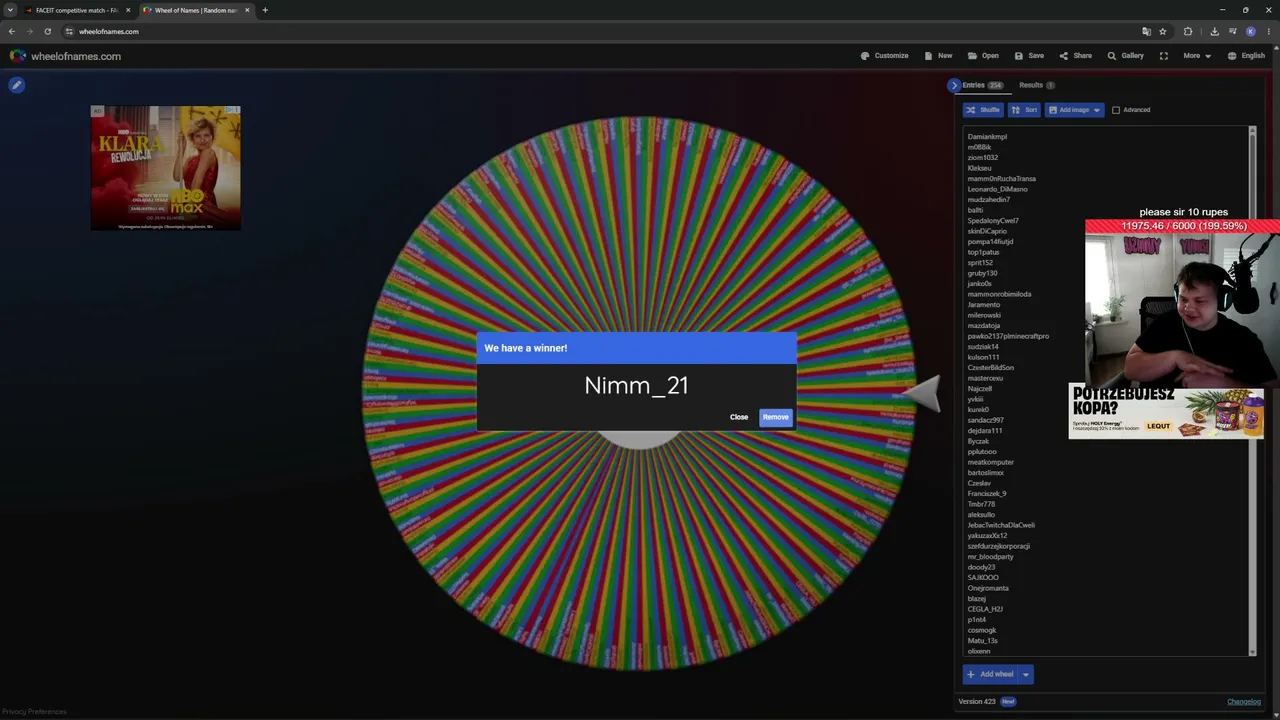The image size is (1280, 720).
Task: Bookmark this page with the star
Action: pyautogui.click(x=1163, y=31)
